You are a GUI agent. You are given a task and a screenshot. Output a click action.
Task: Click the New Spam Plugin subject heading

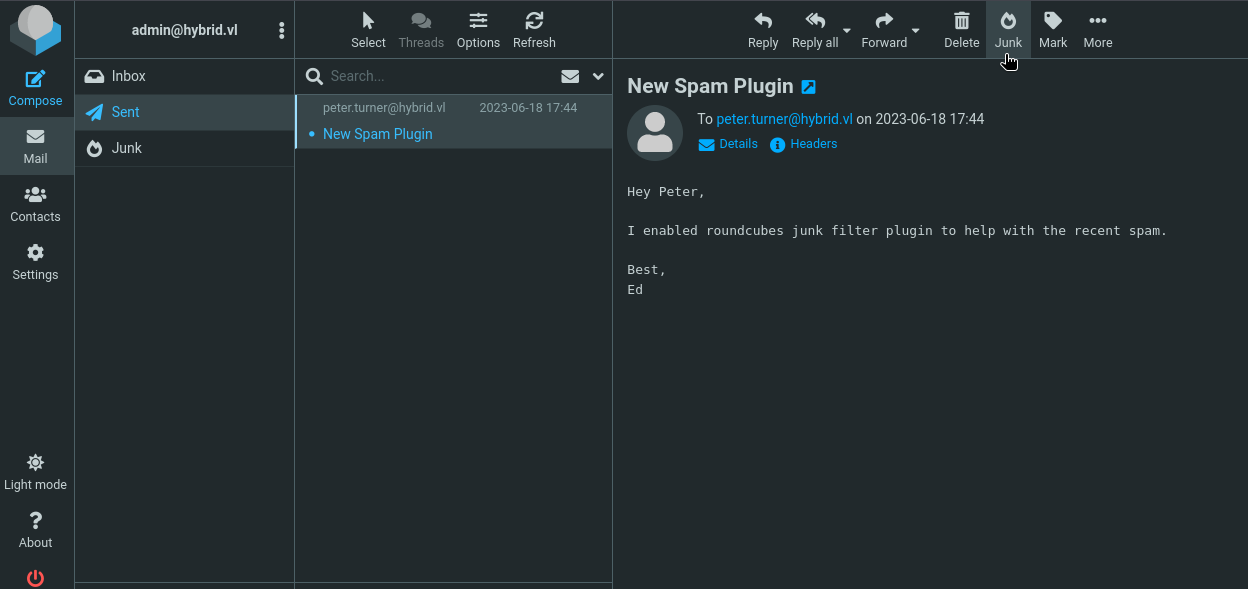coord(710,86)
